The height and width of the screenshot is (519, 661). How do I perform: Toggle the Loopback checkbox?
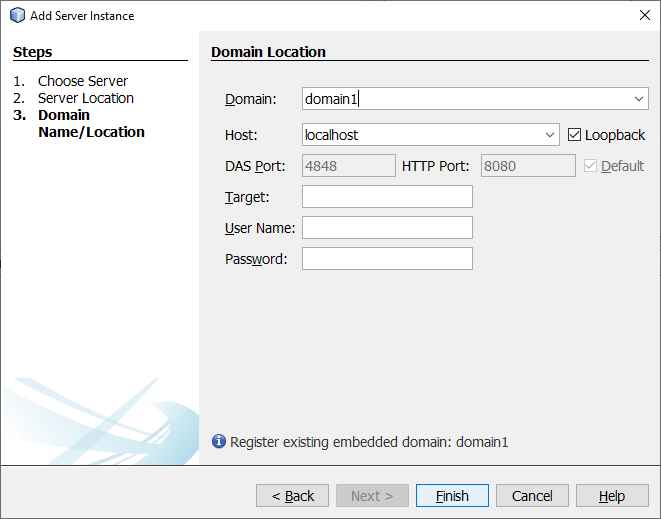(574, 135)
